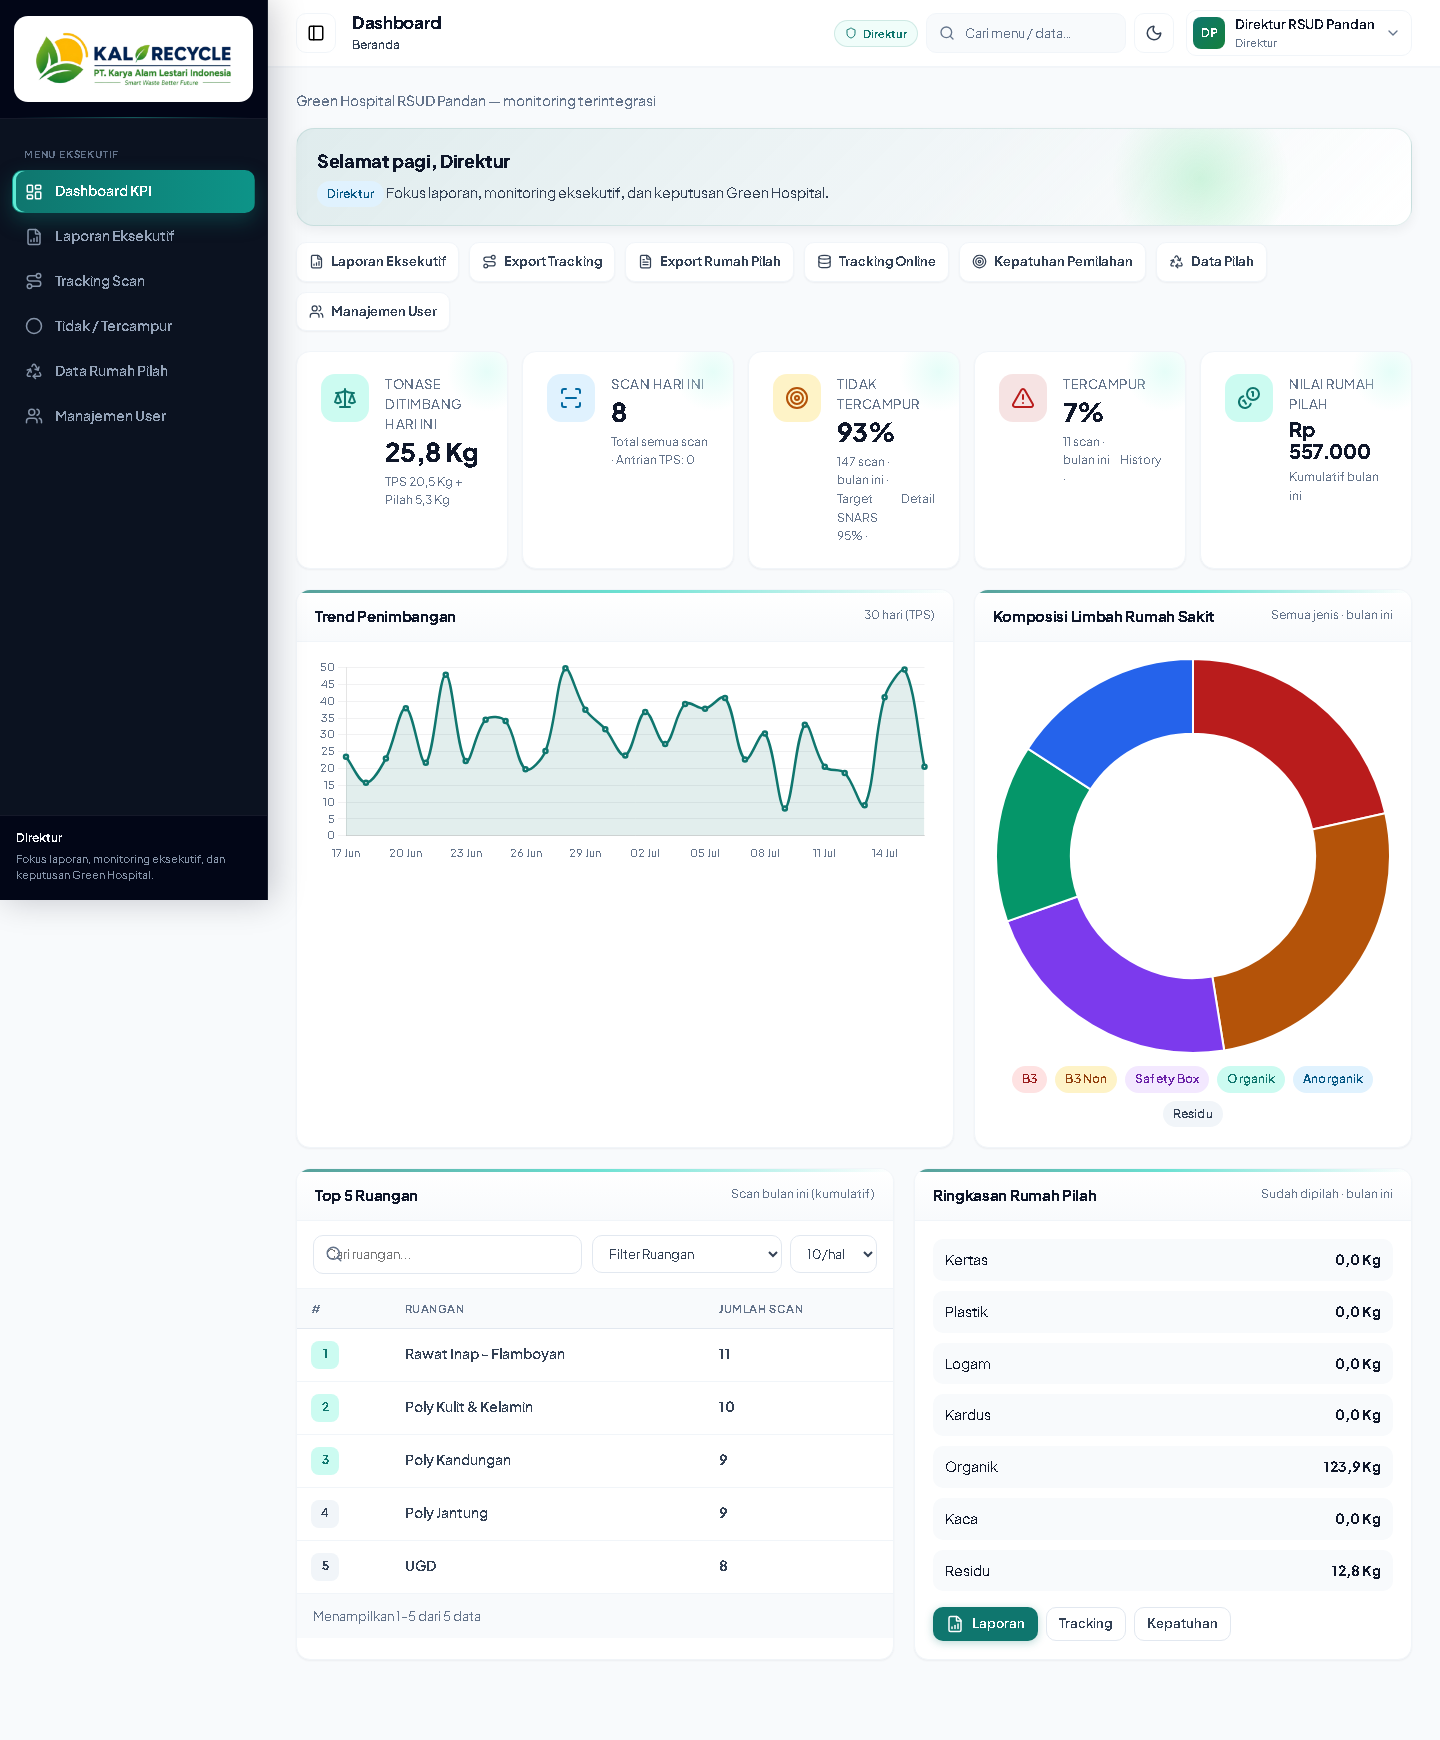Click the target icon on Tidak Tercampur card

(x=797, y=398)
